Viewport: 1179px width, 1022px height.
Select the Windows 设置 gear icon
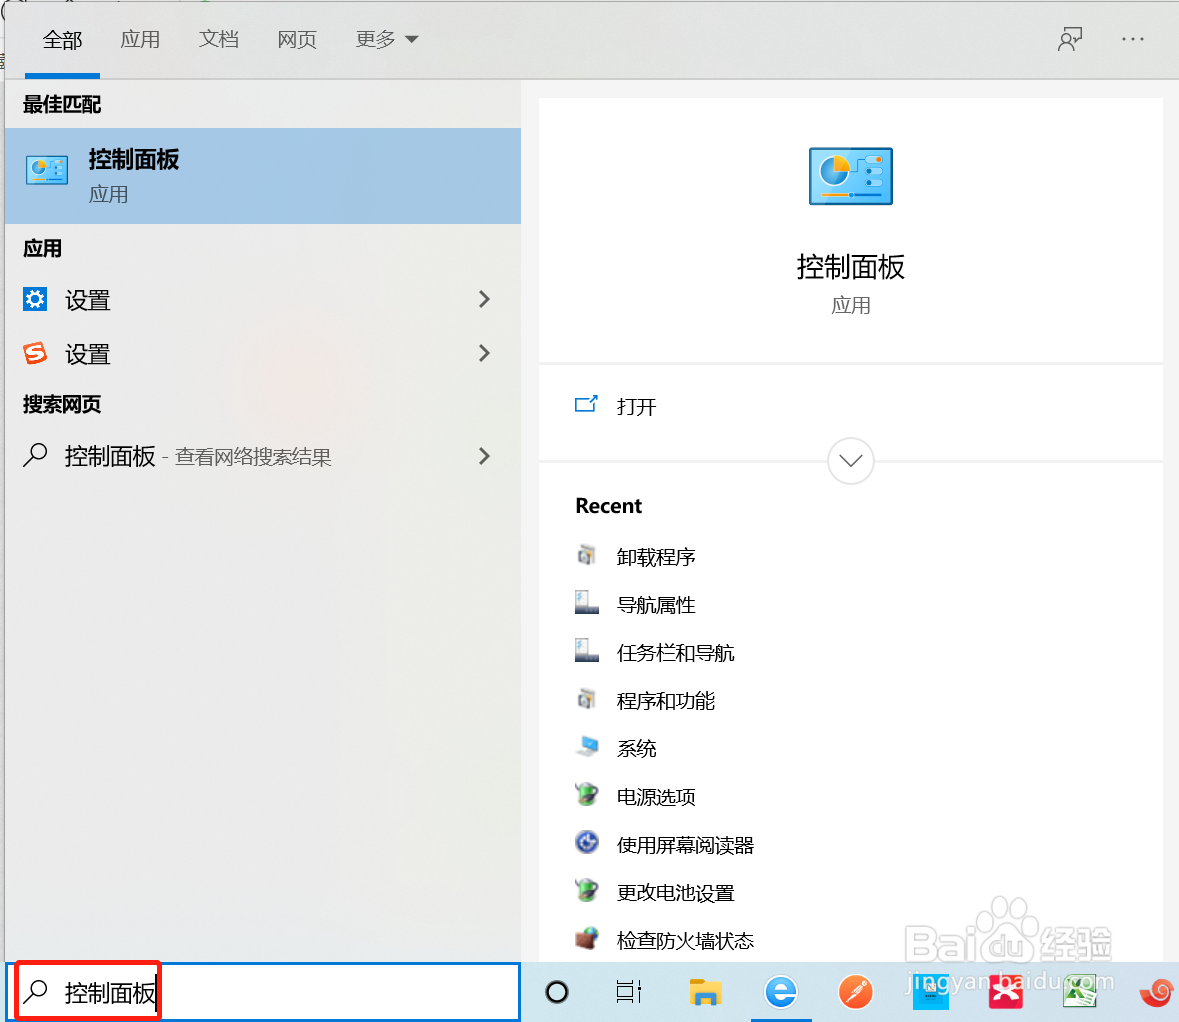(x=35, y=299)
